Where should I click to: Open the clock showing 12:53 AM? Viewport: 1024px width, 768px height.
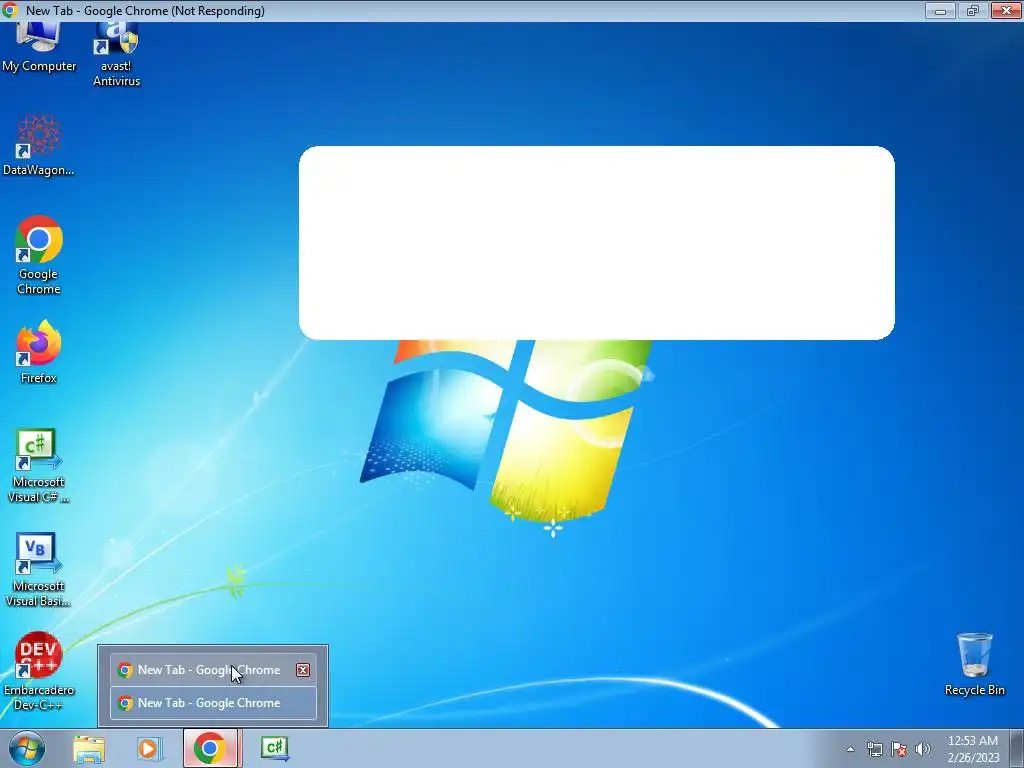(973, 749)
